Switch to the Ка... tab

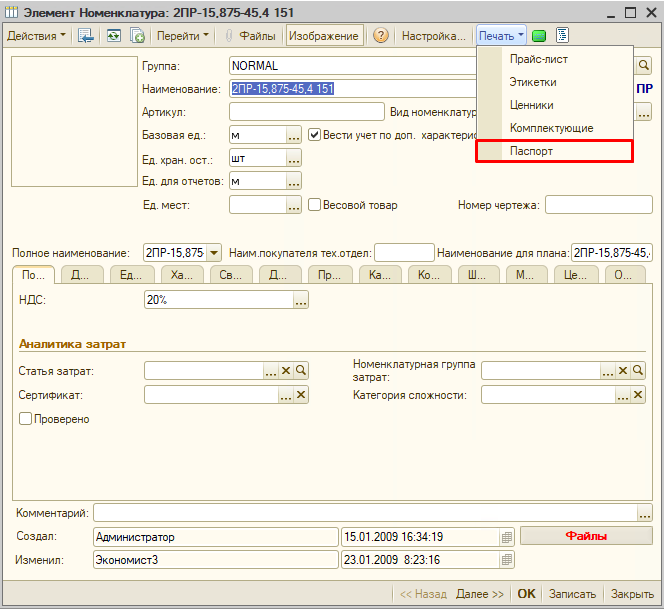click(x=380, y=275)
